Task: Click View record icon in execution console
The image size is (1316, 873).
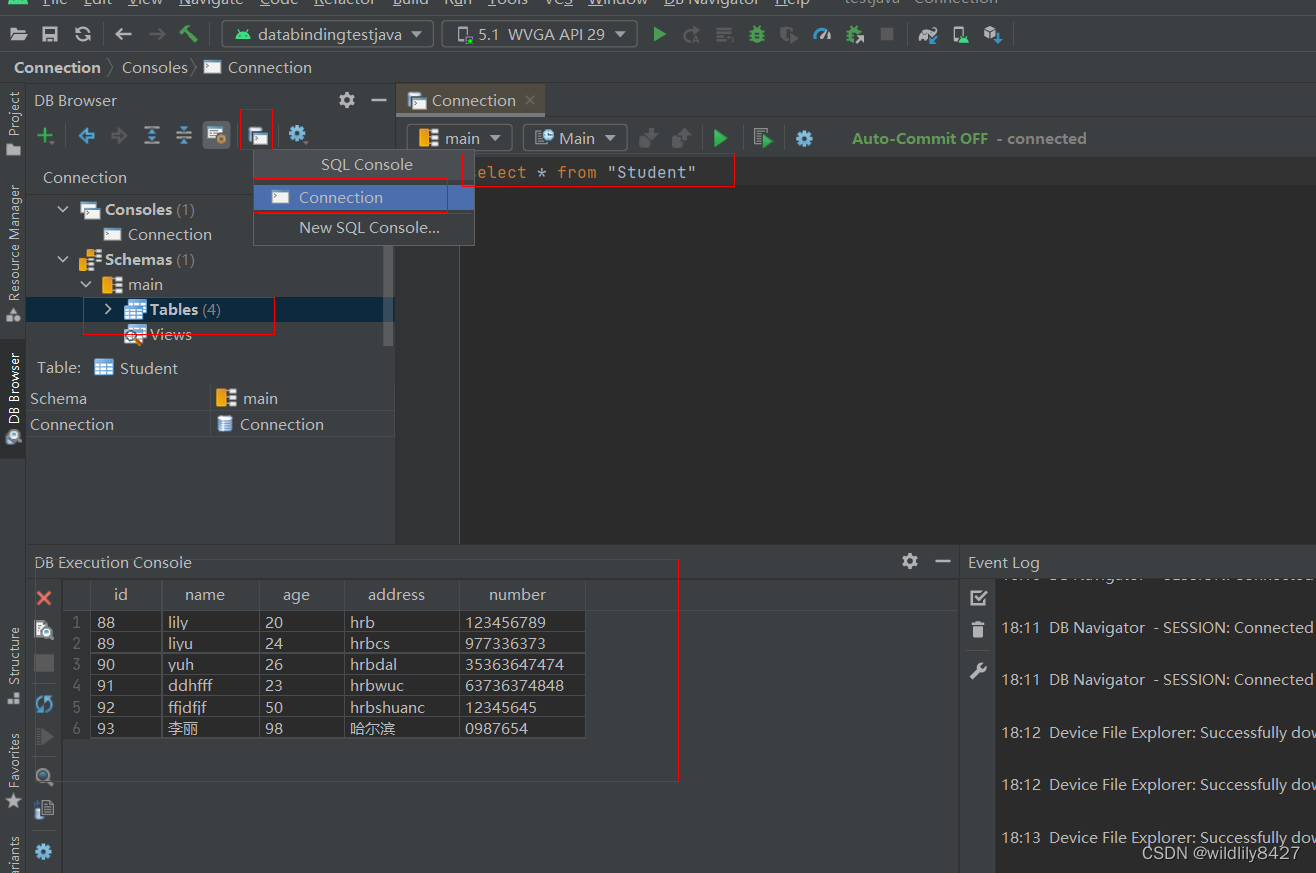Action: point(44,629)
